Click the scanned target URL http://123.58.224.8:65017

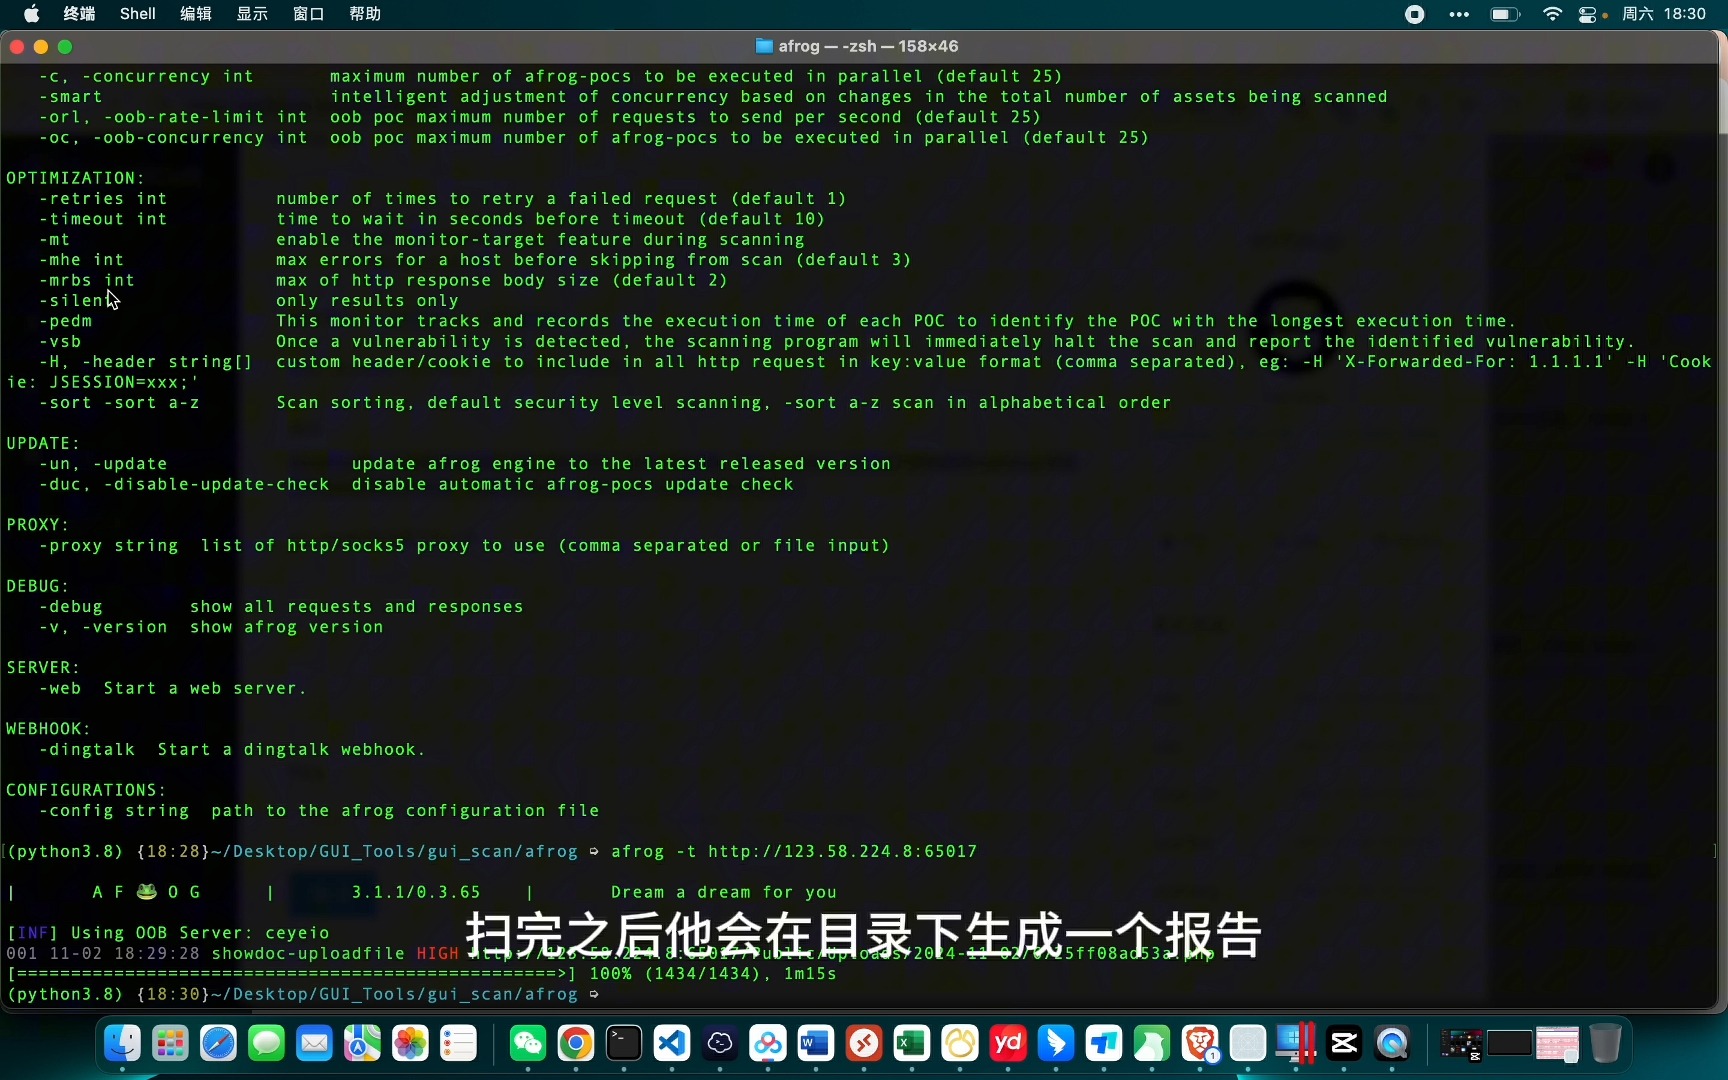click(842, 852)
